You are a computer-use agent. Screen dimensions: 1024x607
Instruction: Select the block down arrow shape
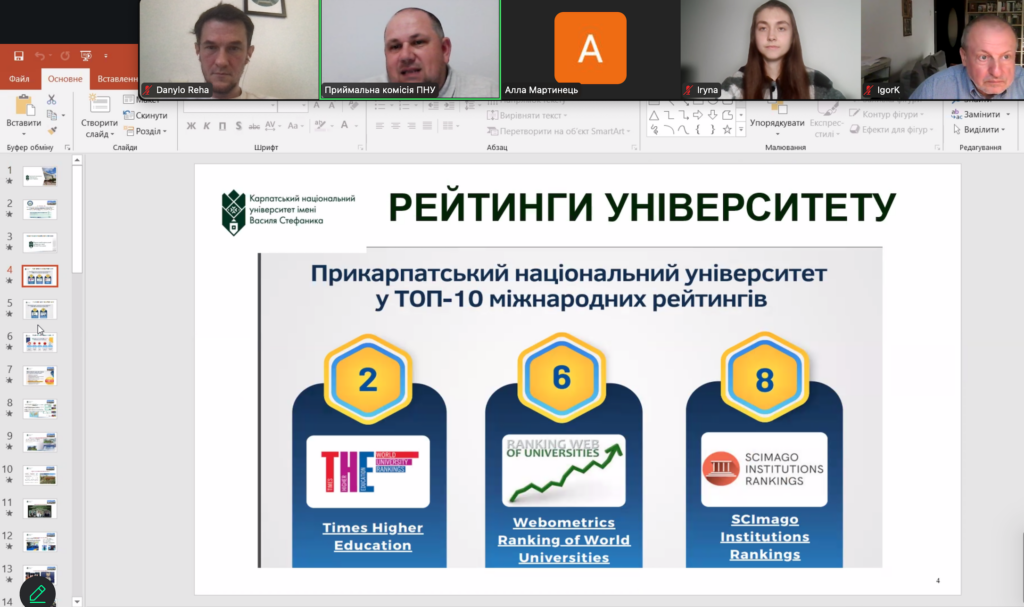point(712,116)
